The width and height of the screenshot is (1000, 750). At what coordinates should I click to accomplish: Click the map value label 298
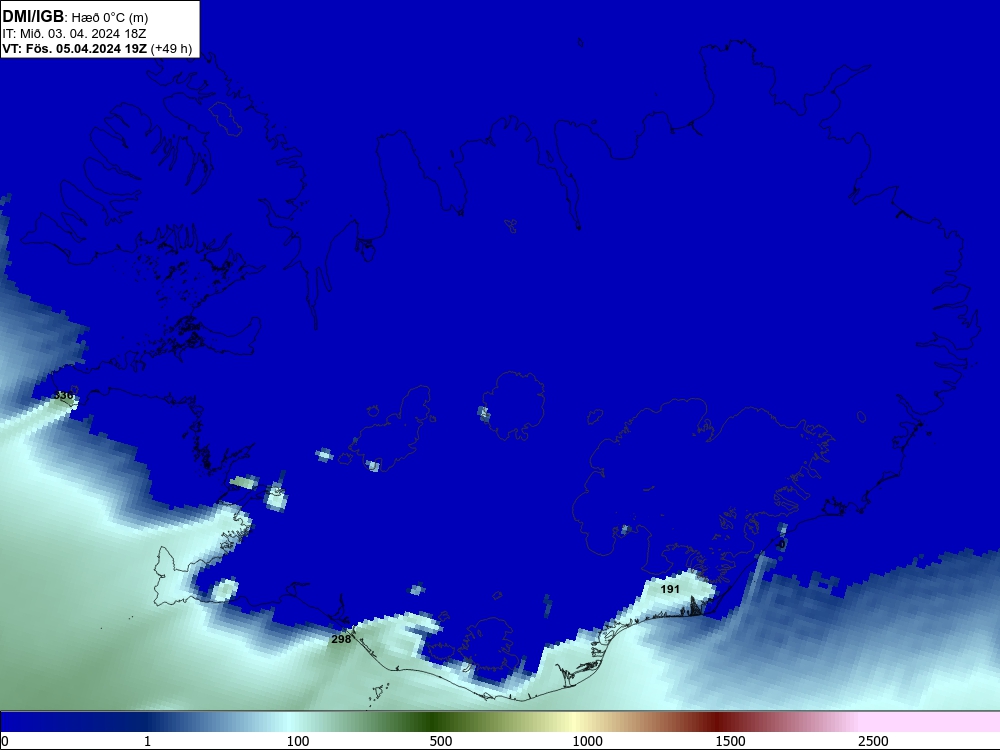[341, 639]
